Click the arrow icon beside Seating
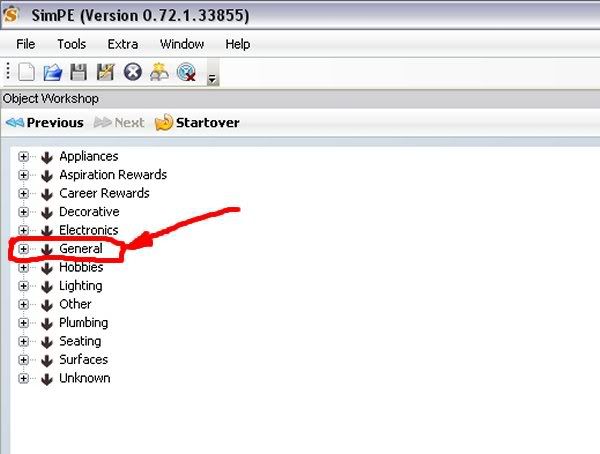 click(47, 341)
